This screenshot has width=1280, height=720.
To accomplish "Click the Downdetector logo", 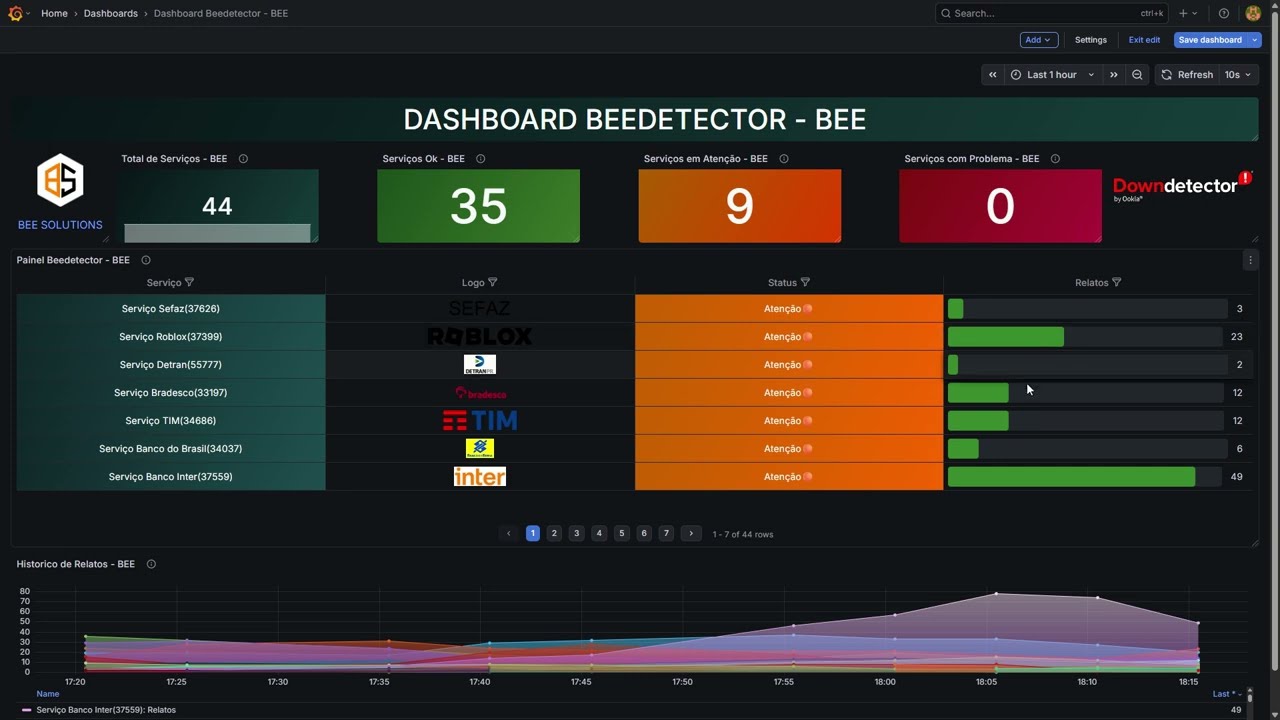I will [1182, 186].
